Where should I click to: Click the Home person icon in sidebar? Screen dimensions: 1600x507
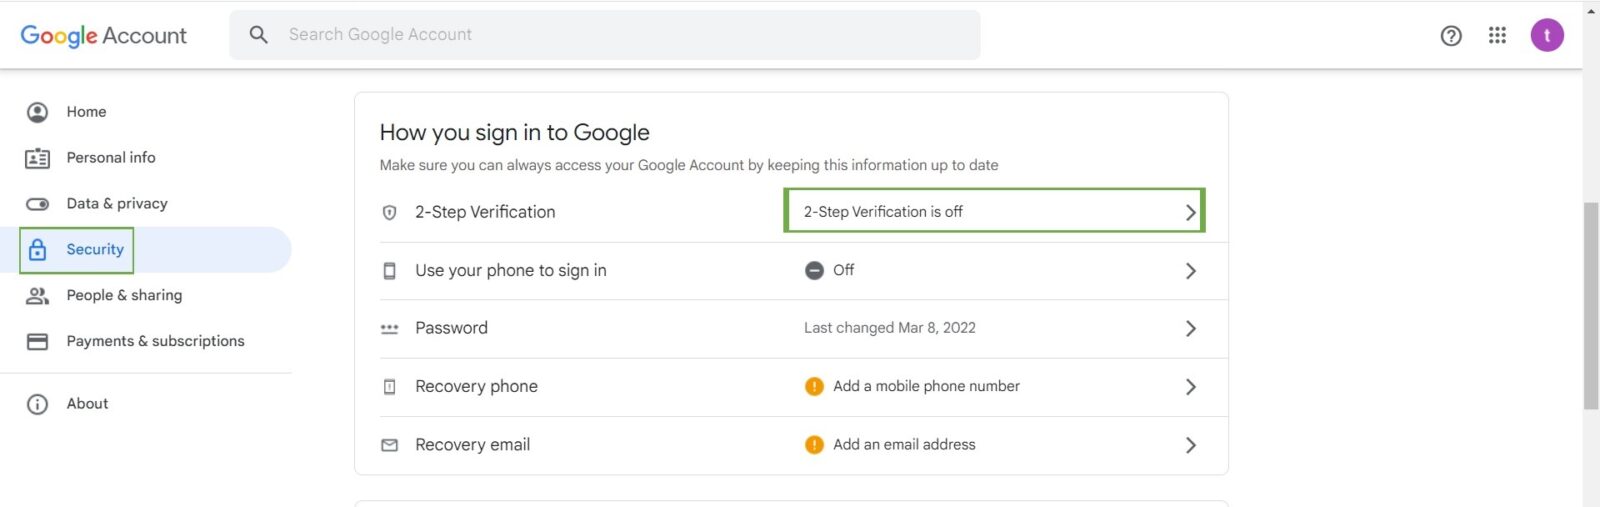pos(37,112)
